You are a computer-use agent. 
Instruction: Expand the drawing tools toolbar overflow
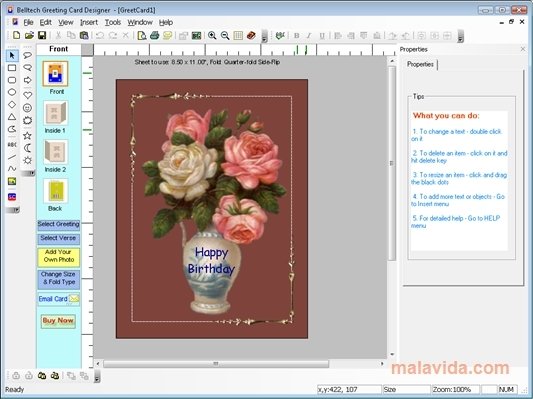click(x=13, y=210)
